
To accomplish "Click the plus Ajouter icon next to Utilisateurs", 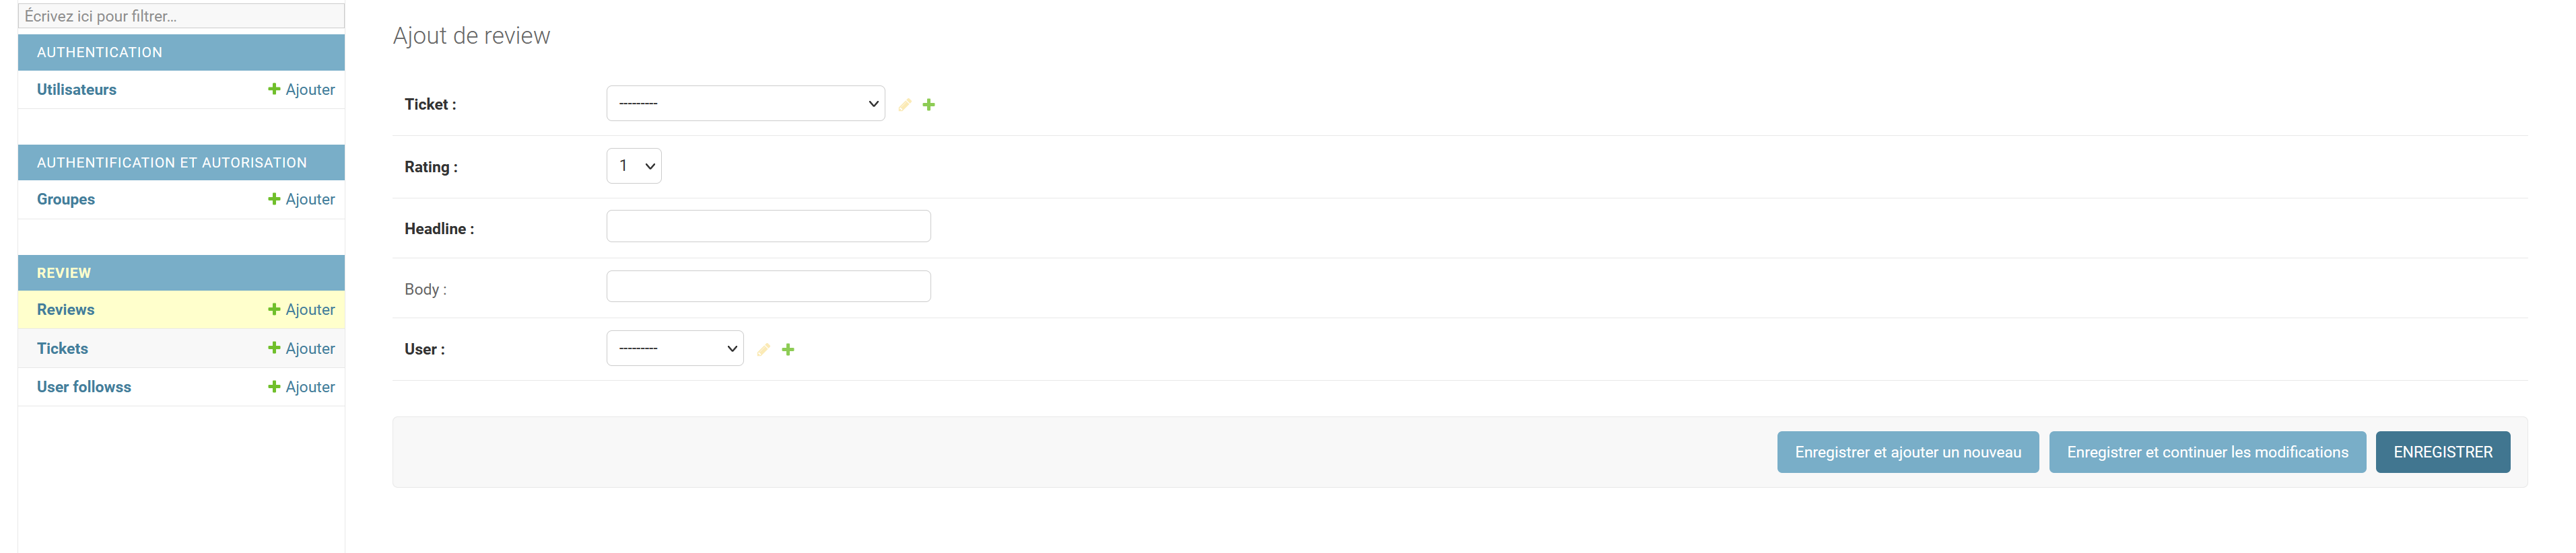I will click(300, 89).
